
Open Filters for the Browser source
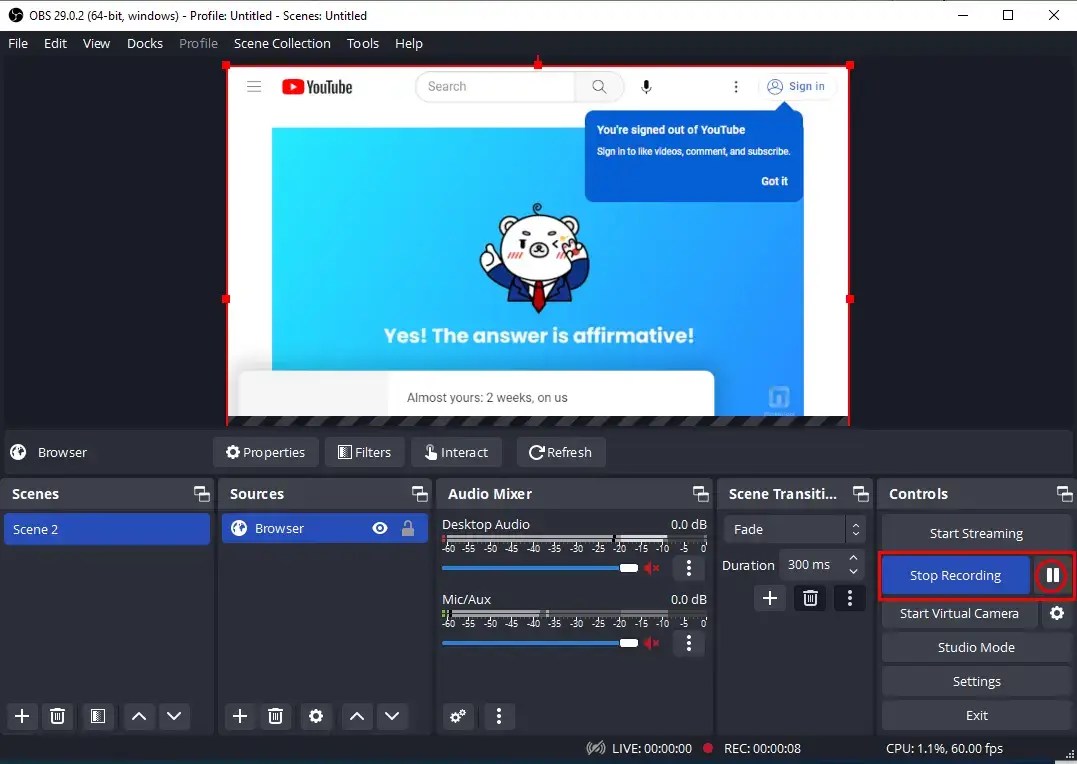(x=364, y=452)
